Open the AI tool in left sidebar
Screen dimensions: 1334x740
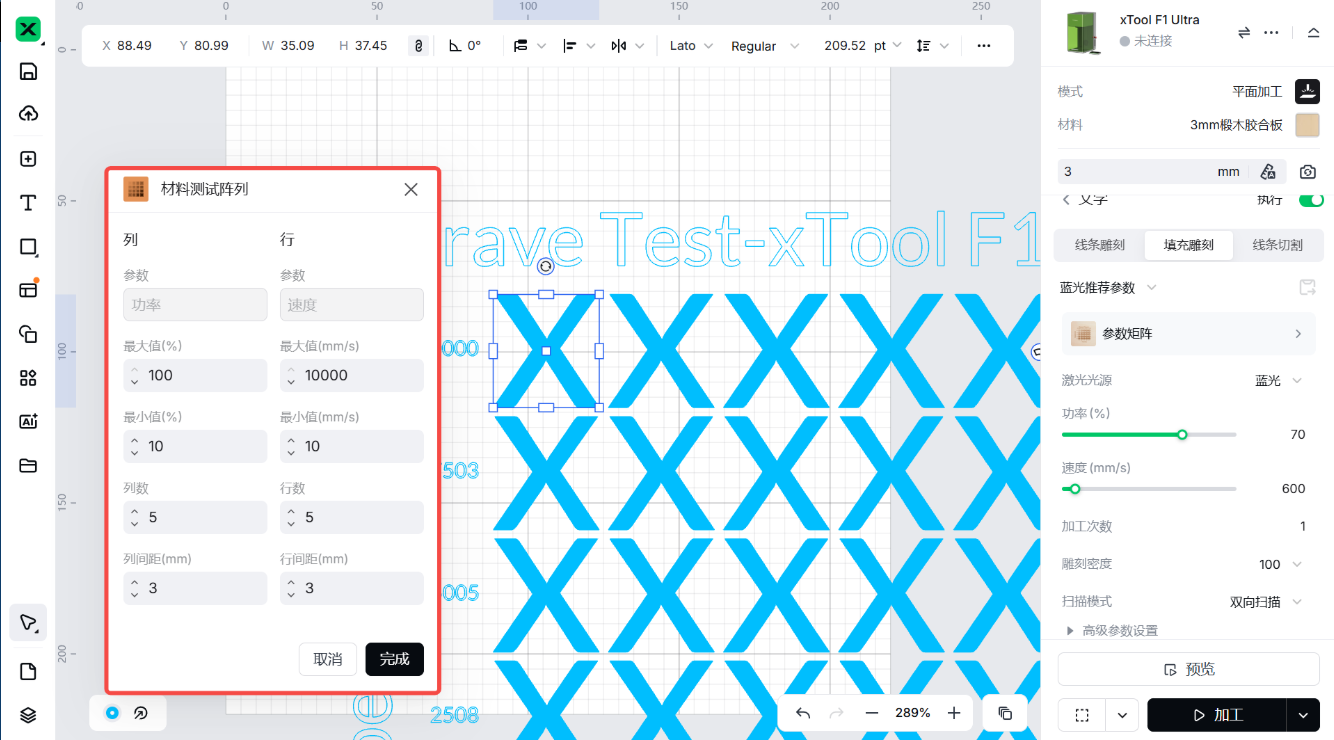[x=28, y=421]
